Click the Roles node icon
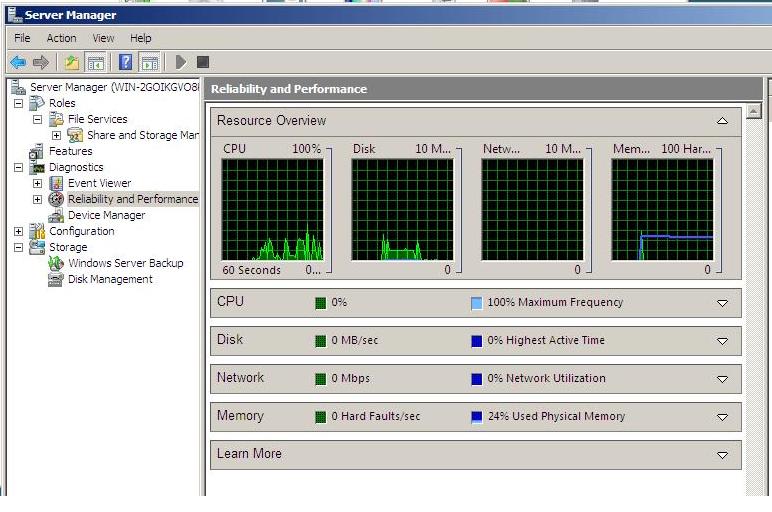 [x=37, y=103]
